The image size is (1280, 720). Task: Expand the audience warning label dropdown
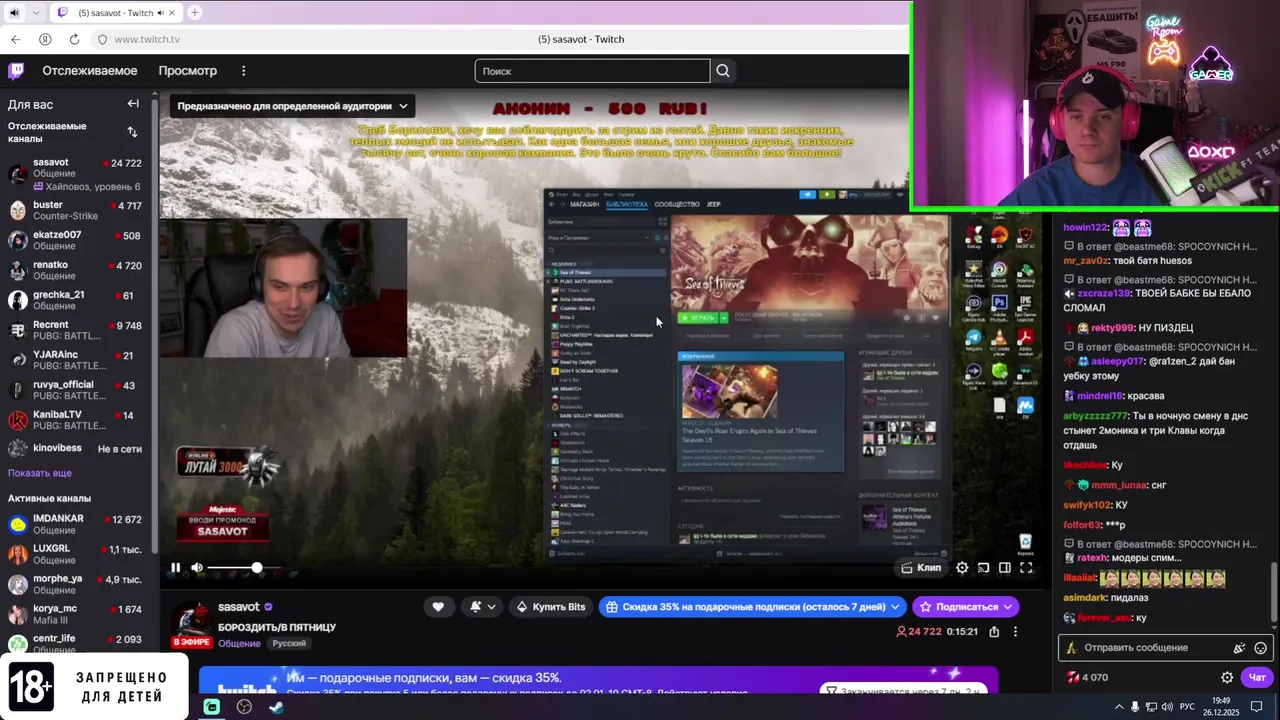click(293, 106)
